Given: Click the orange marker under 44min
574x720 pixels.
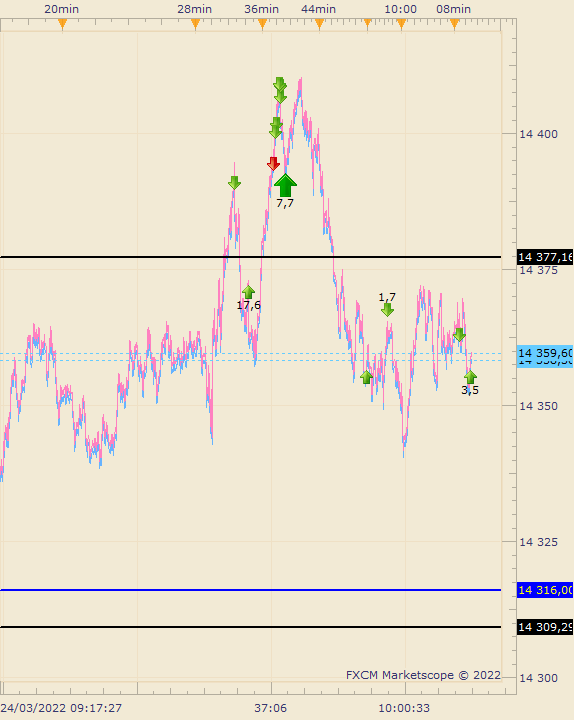Looking at the screenshot, I should [x=320, y=25].
